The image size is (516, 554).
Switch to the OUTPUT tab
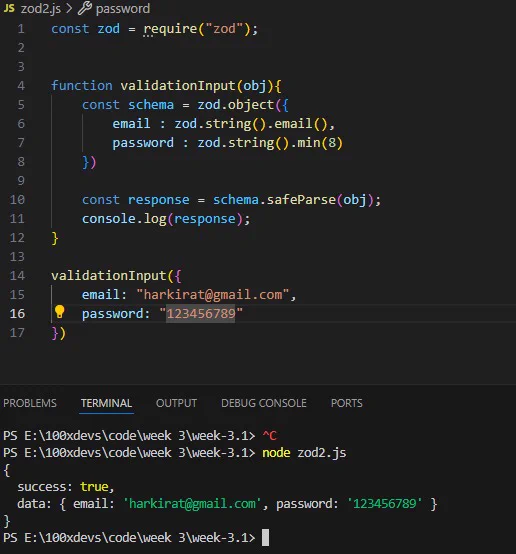point(176,403)
